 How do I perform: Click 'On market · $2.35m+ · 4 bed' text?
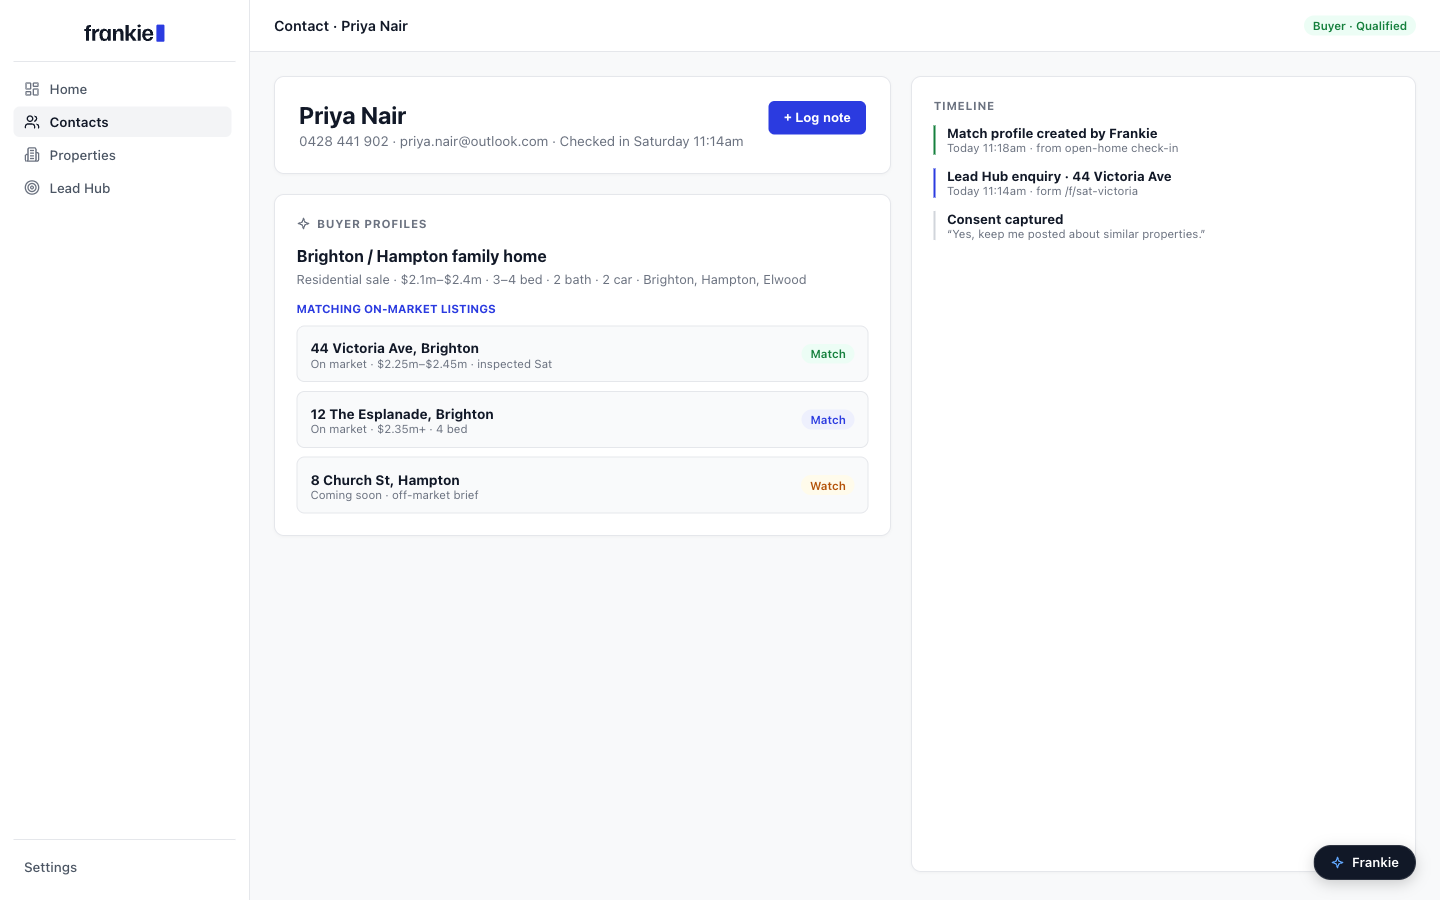point(389,429)
